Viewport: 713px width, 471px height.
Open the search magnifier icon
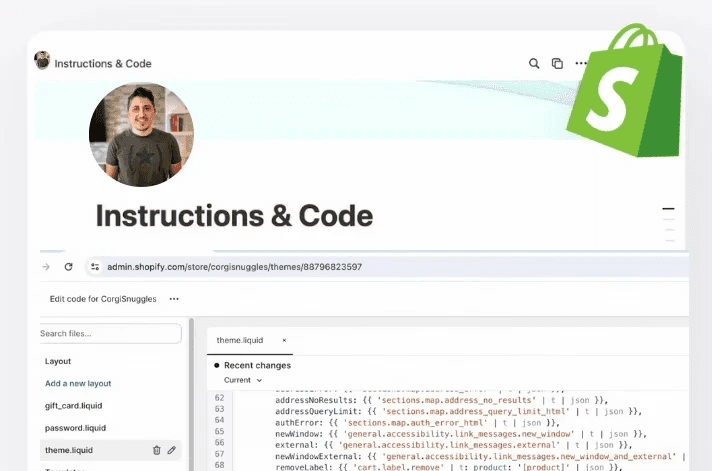coord(534,64)
